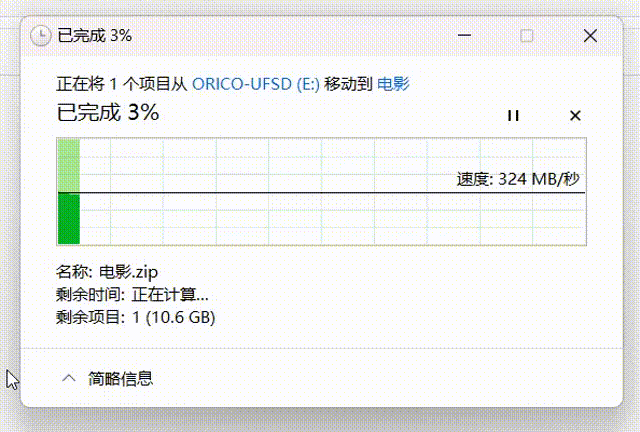Click the black speed line in graph

(x=322, y=192)
